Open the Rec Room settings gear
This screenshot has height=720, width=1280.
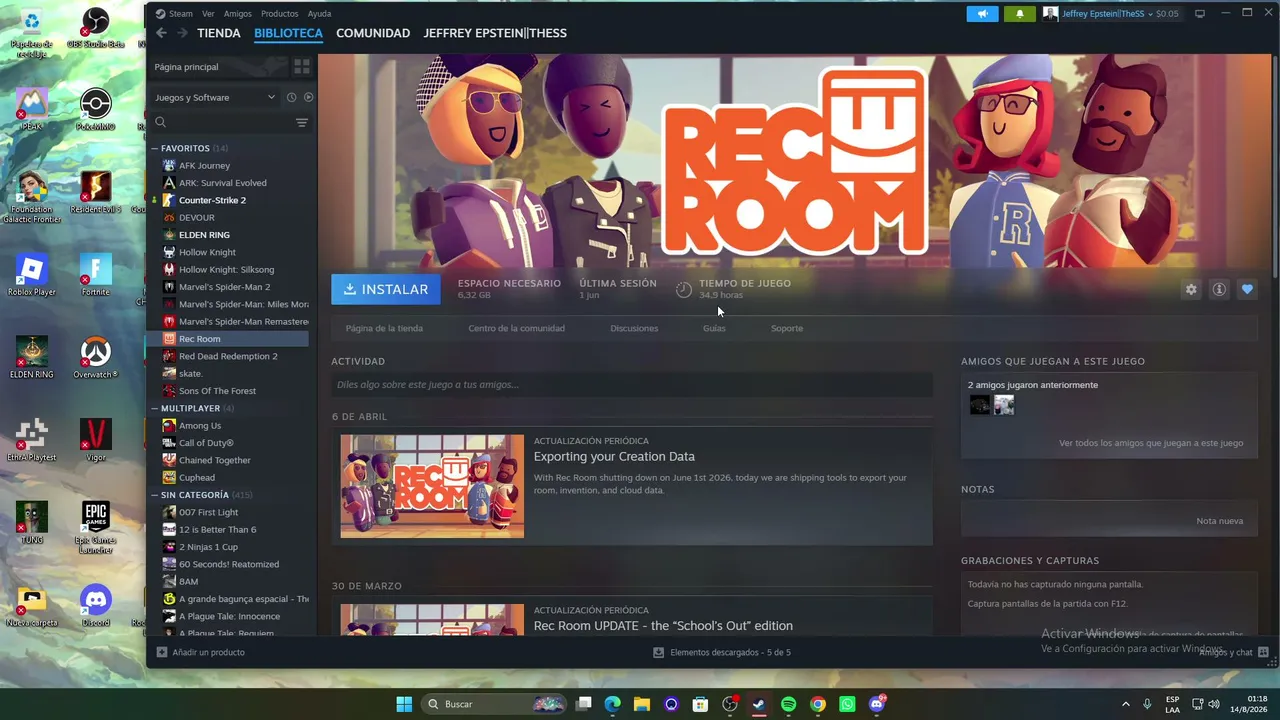[x=1191, y=289]
